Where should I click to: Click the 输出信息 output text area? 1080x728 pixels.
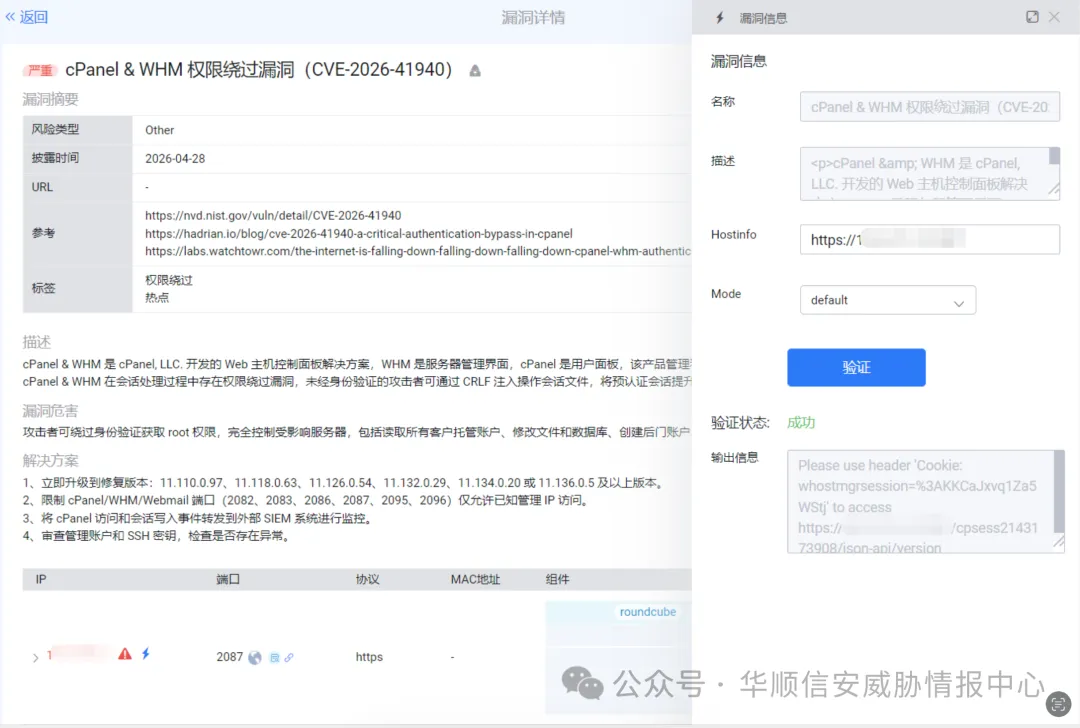926,501
